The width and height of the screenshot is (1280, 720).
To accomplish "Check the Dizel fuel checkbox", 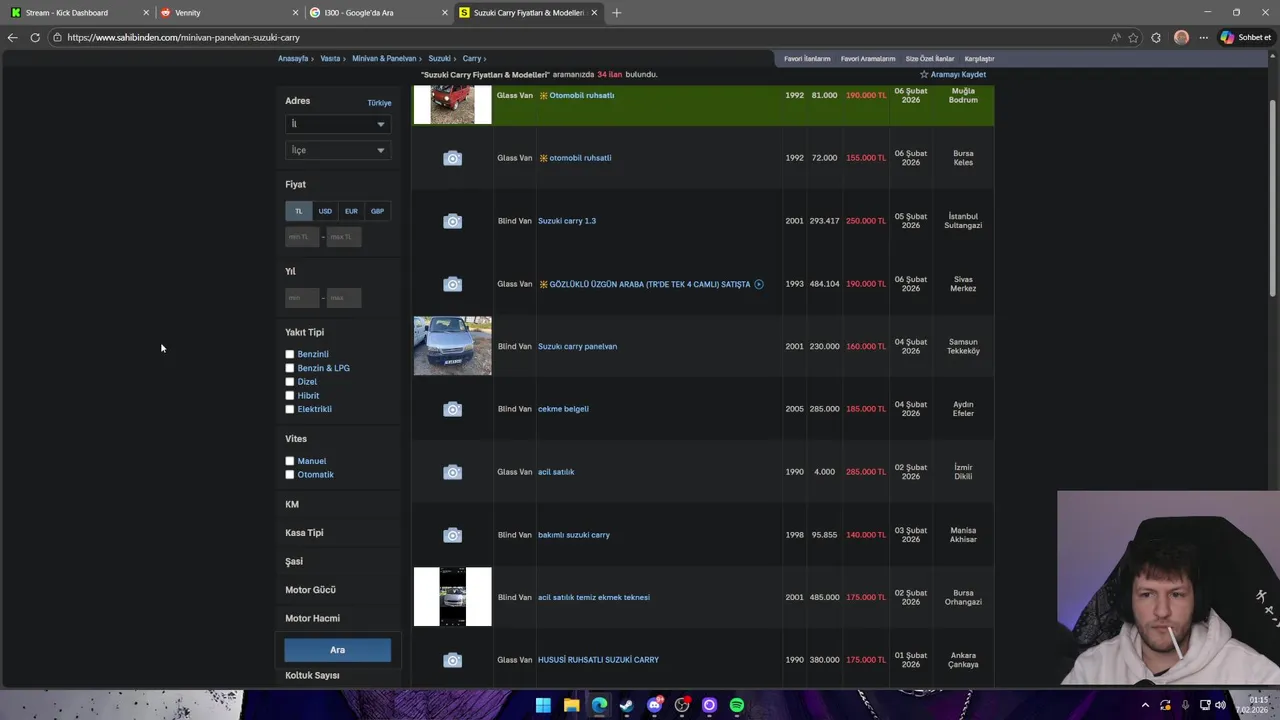I will (290, 382).
